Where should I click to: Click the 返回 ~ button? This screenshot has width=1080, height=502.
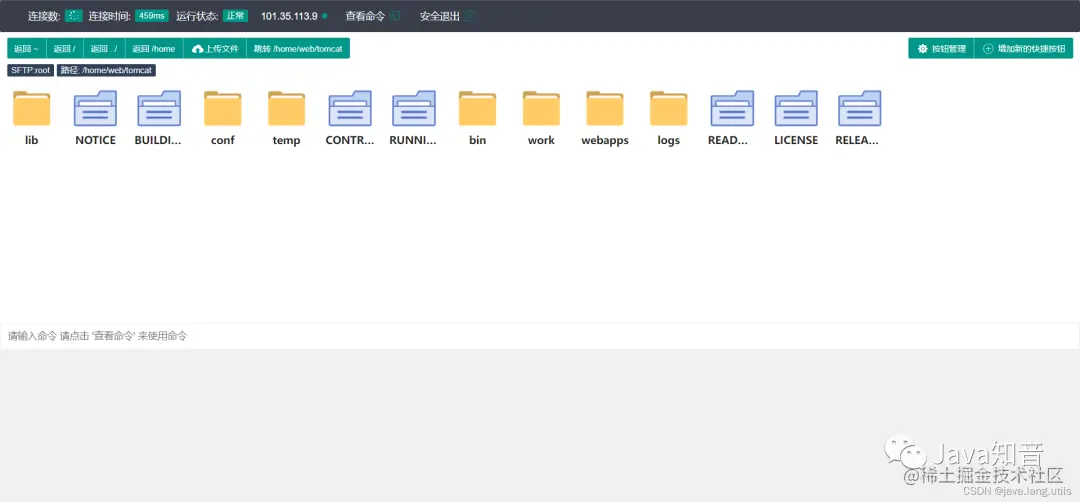pos(26,48)
